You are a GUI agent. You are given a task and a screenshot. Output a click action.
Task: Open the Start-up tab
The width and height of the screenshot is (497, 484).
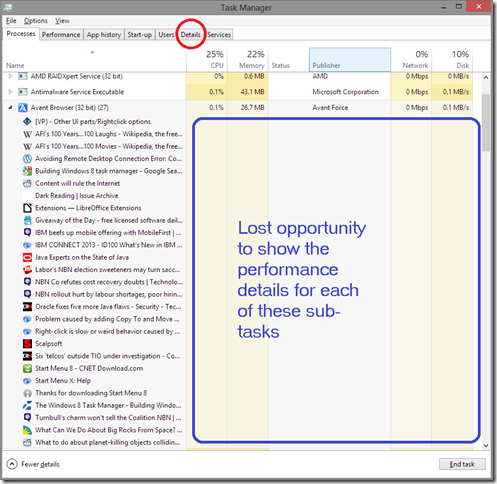coord(139,35)
